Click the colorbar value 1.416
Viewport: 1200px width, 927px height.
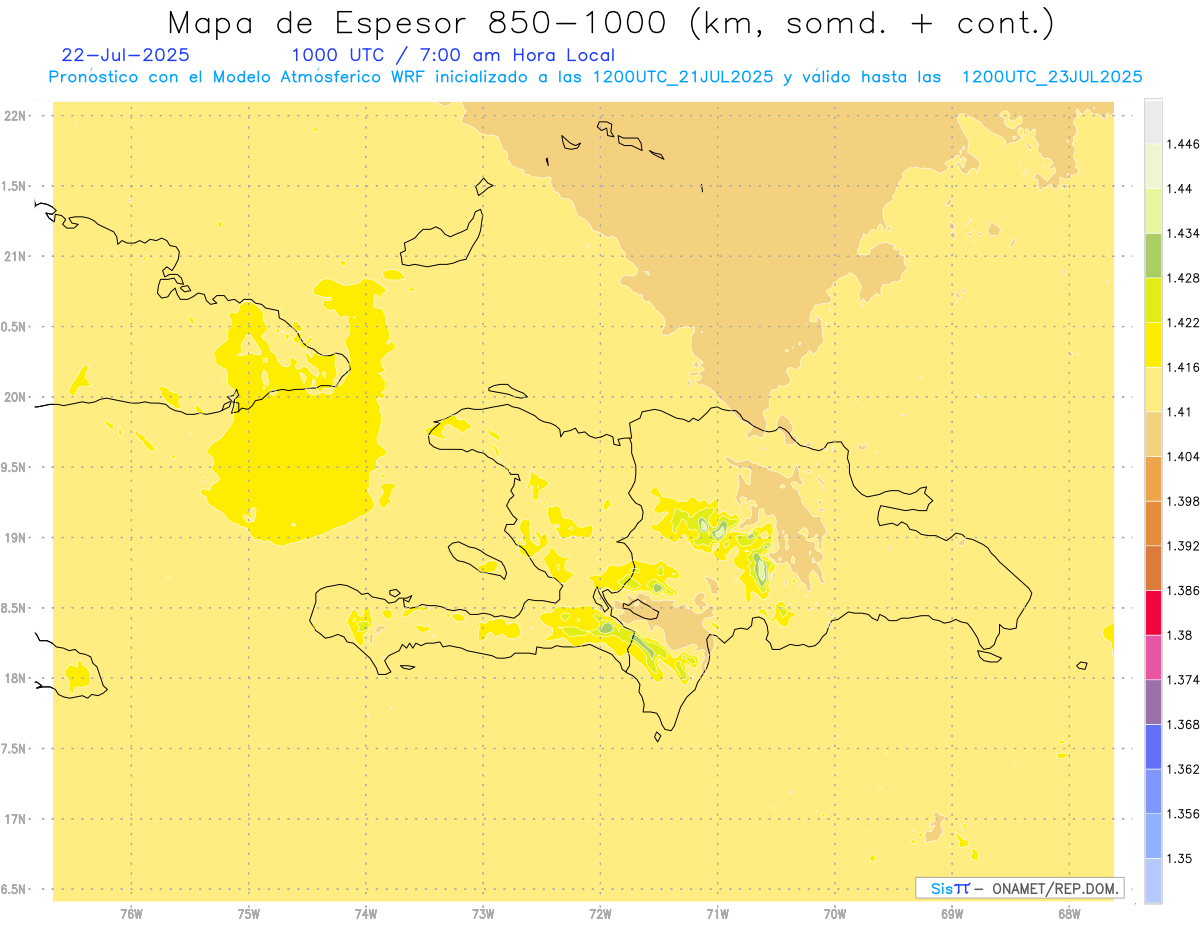click(x=1183, y=367)
